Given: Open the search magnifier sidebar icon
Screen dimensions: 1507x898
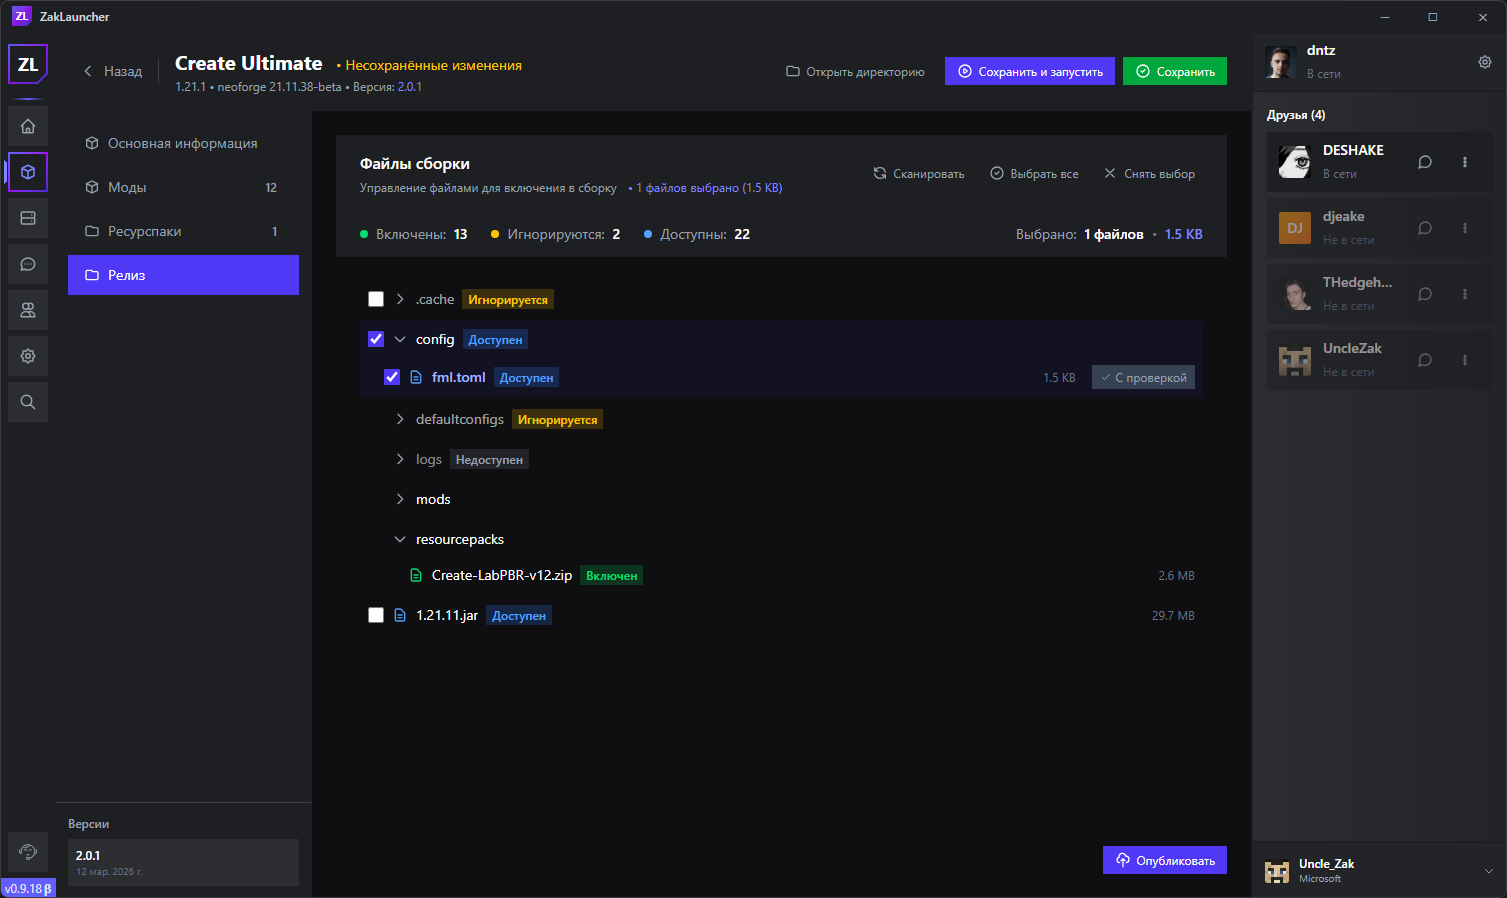Looking at the screenshot, I should tap(28, 402).
